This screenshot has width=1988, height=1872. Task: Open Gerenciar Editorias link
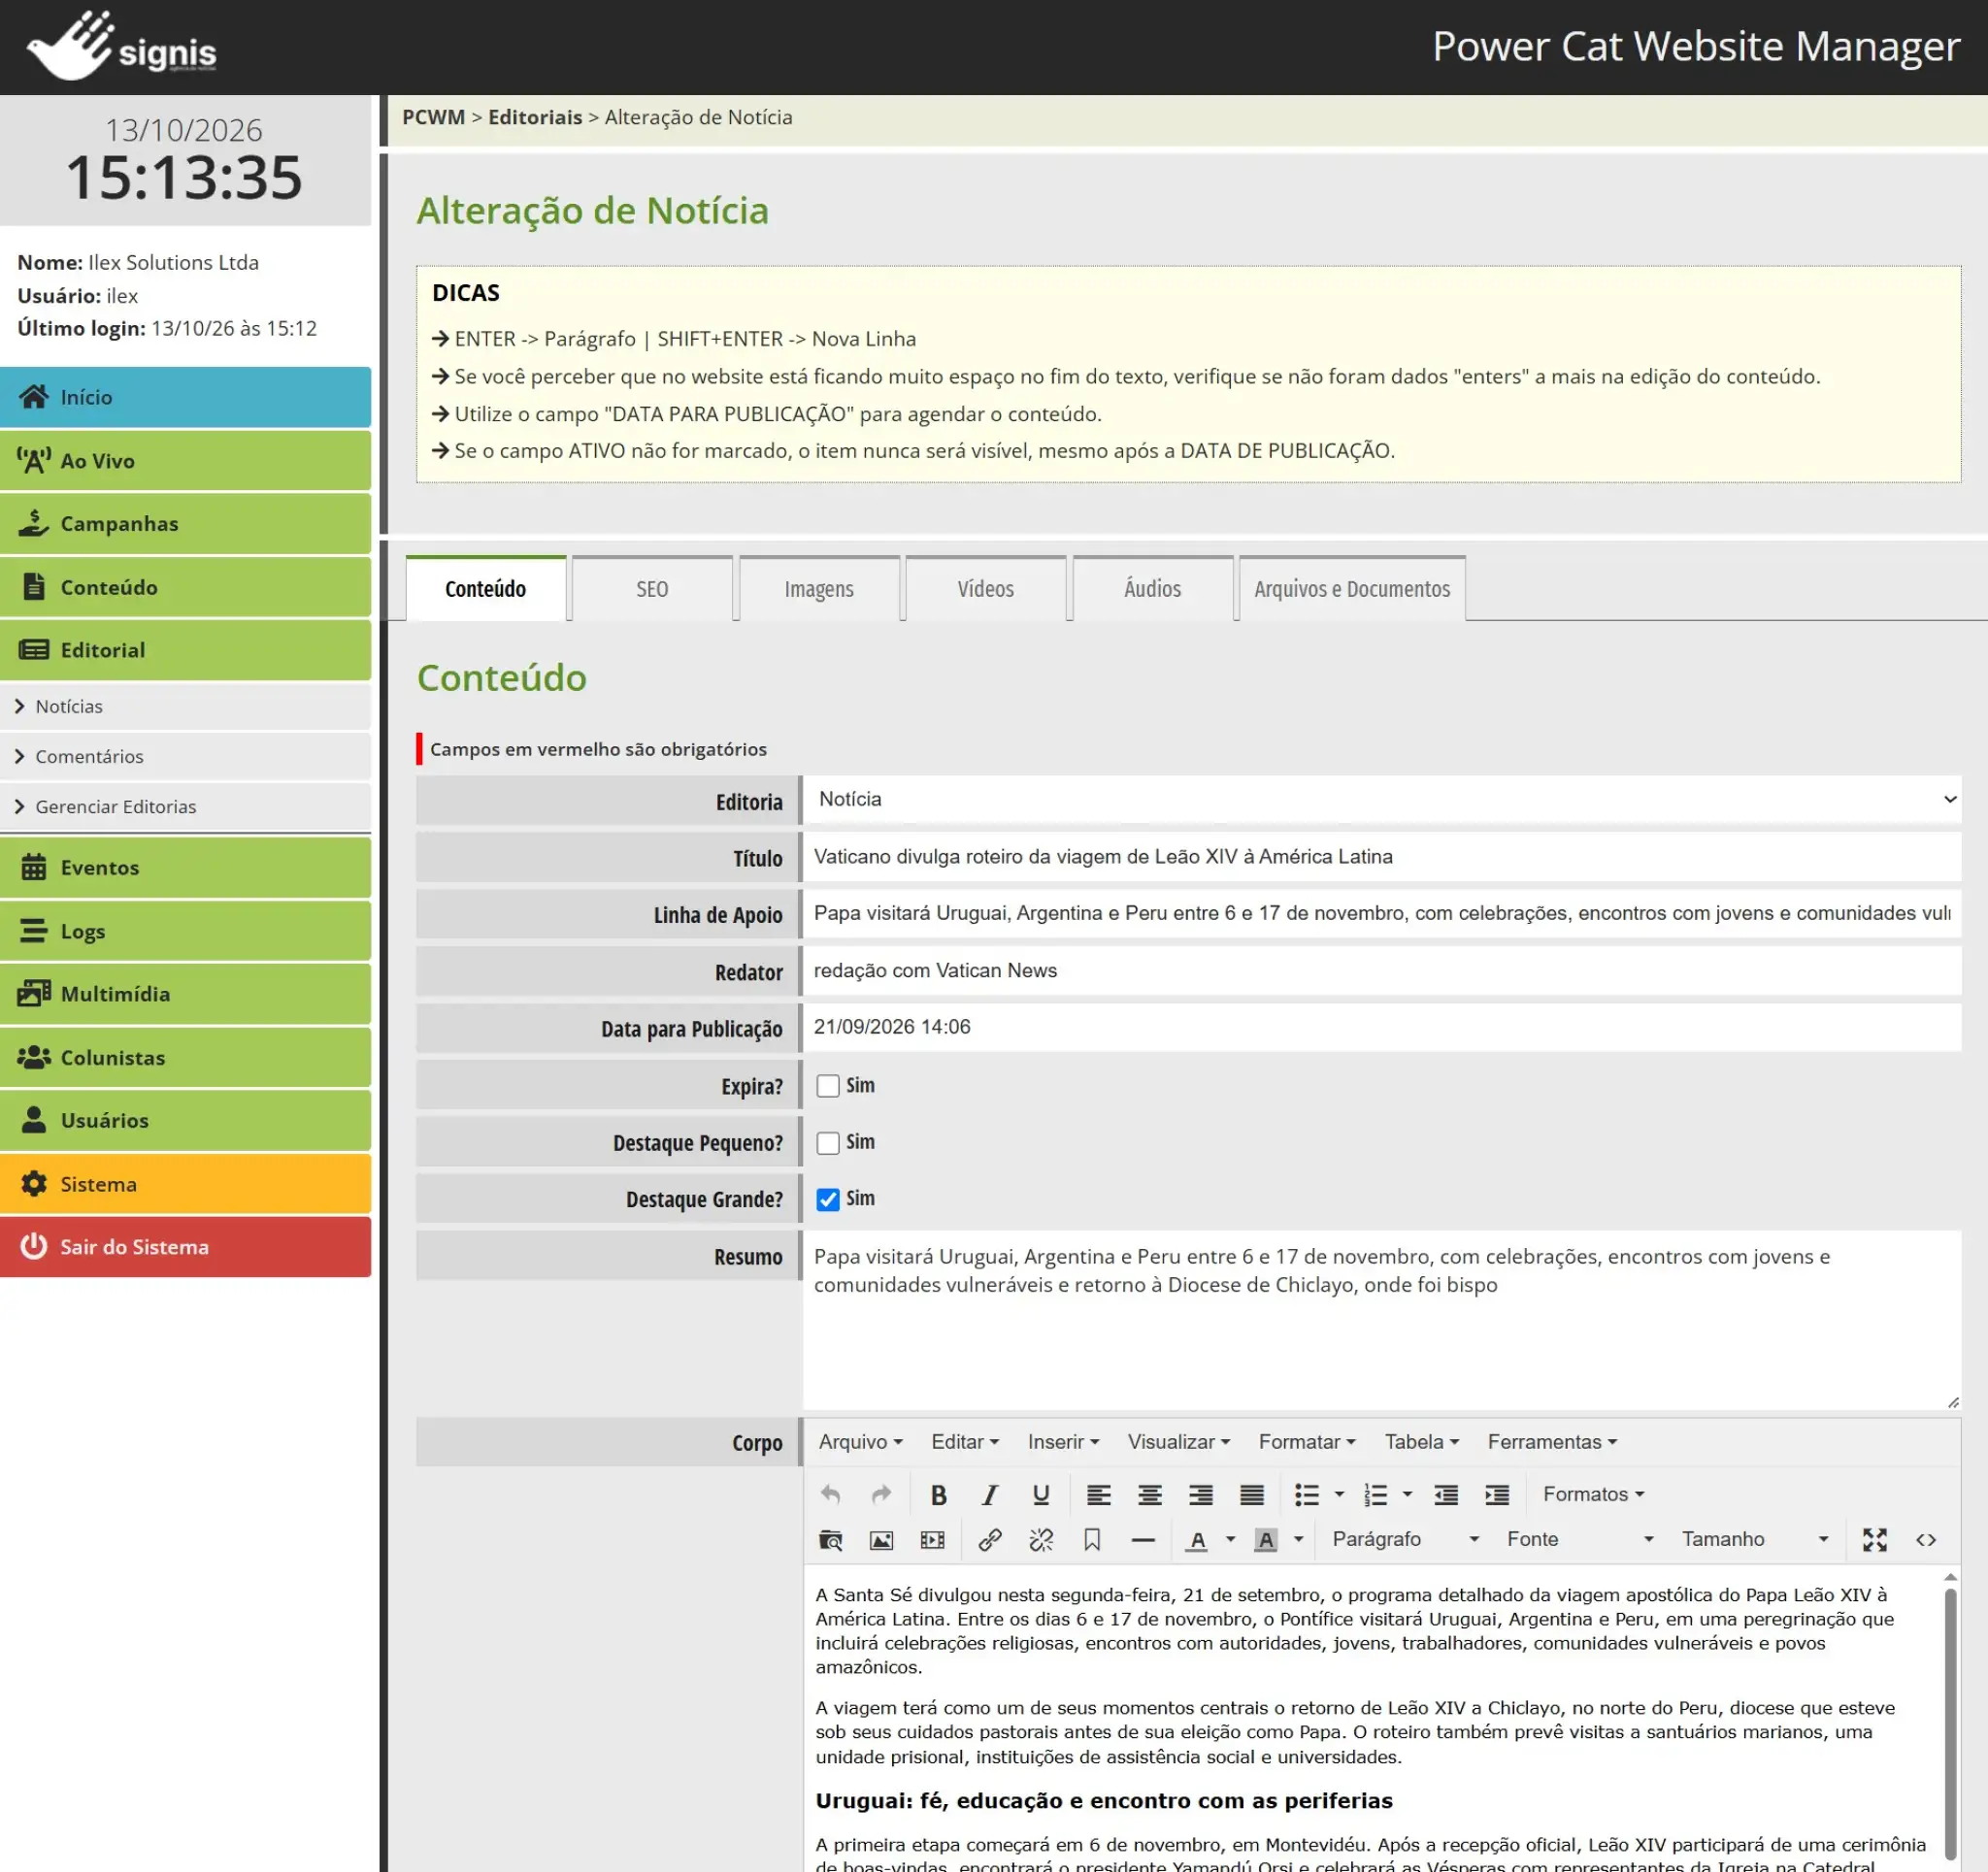pyautogui.click(x=186, y=807)
